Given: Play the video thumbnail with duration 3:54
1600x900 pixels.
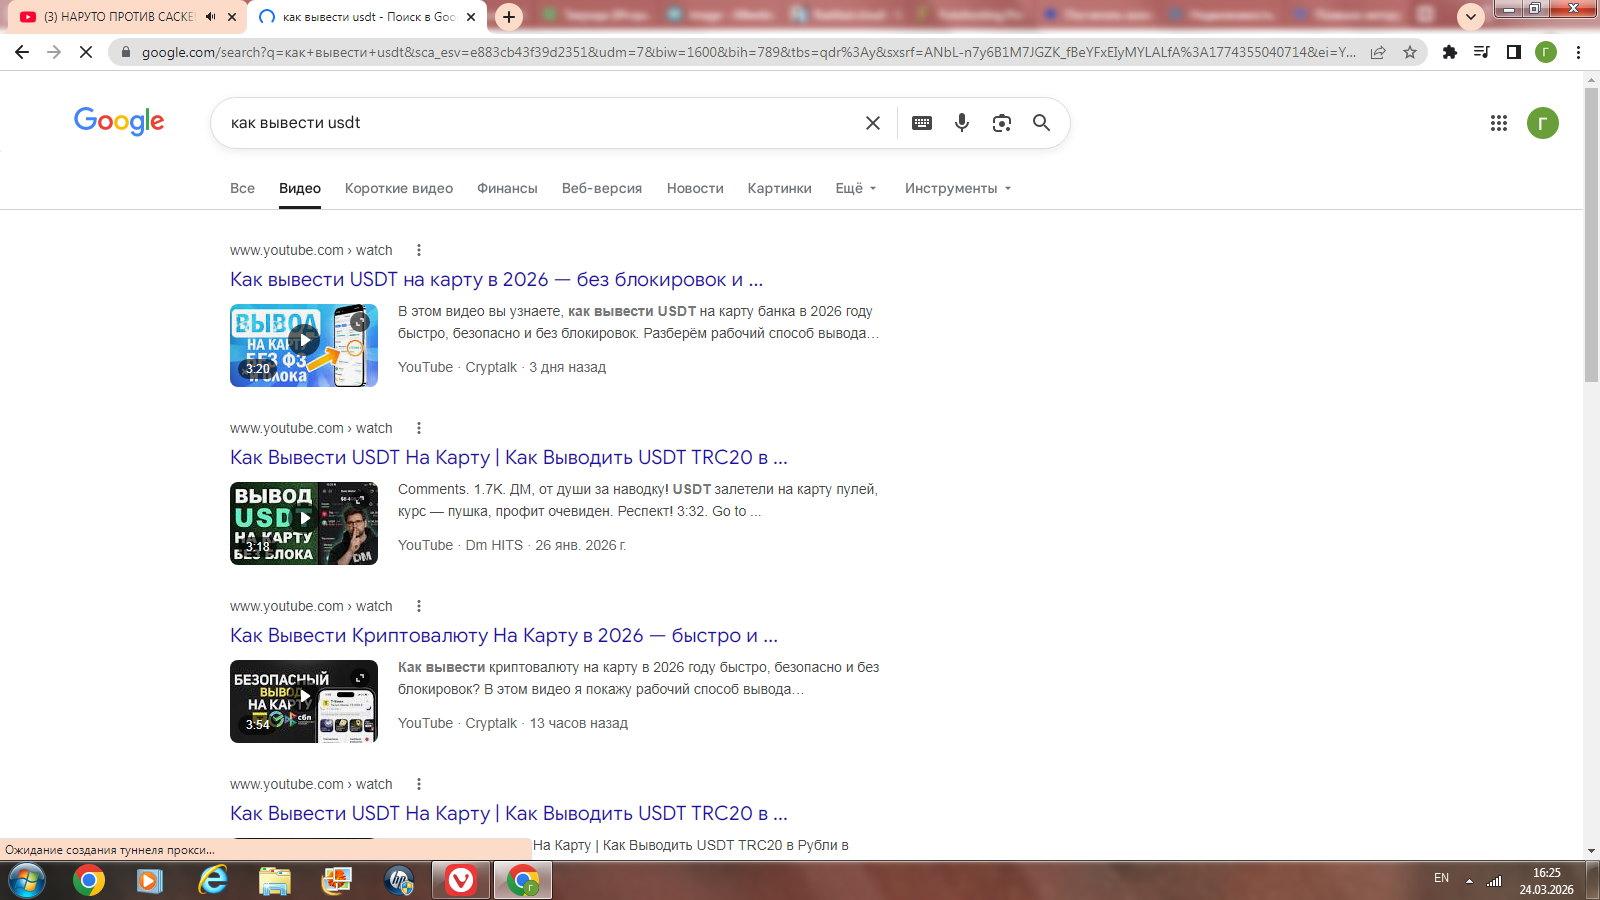Looking at the screenshot, I should tap(304, 701).
